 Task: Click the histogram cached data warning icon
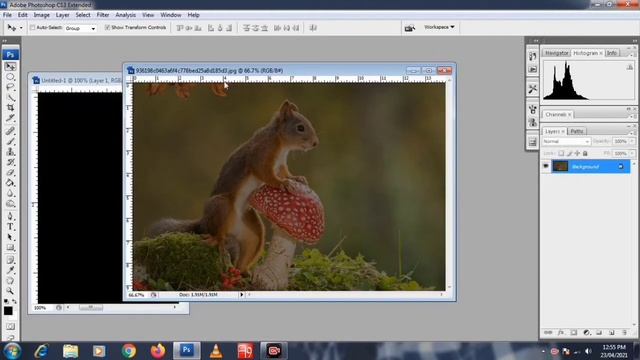[x=630, y=67]
